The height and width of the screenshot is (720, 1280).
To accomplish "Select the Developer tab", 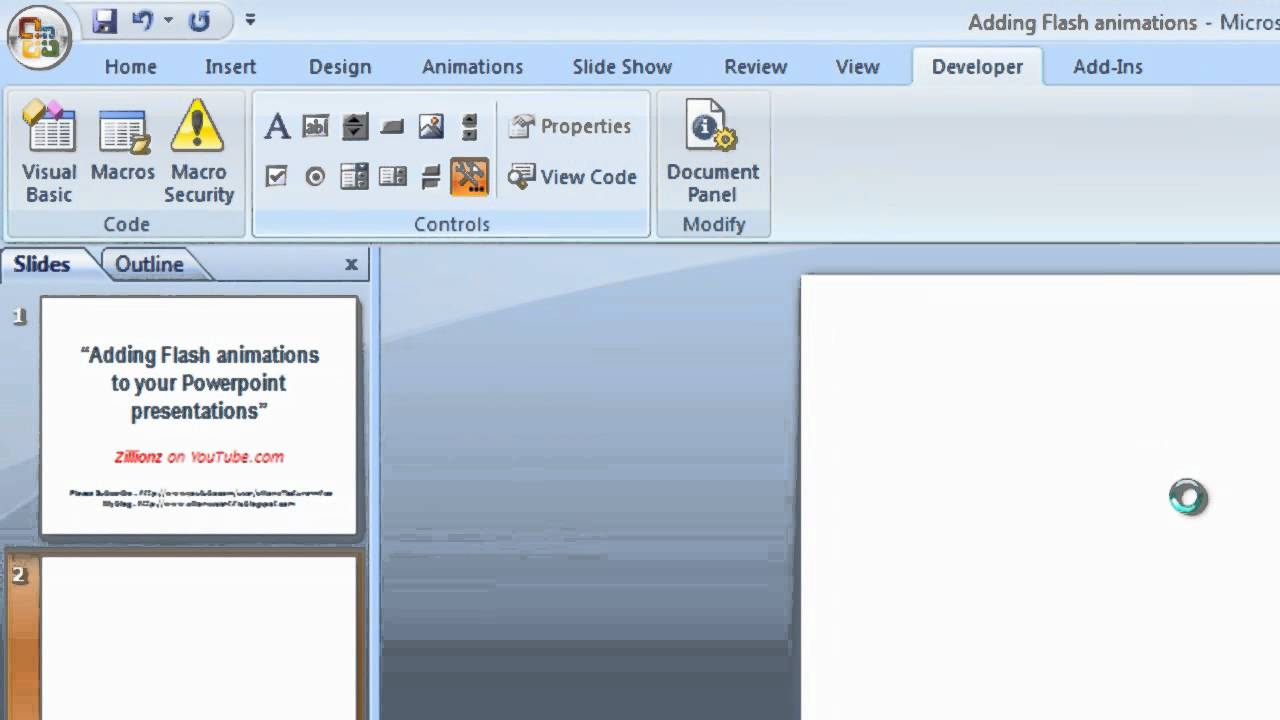I will [x=977, y=67].
